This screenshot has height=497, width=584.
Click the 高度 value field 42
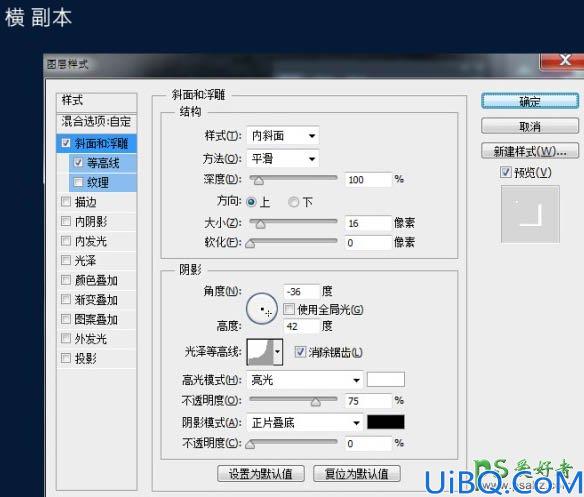click(301, 326)
